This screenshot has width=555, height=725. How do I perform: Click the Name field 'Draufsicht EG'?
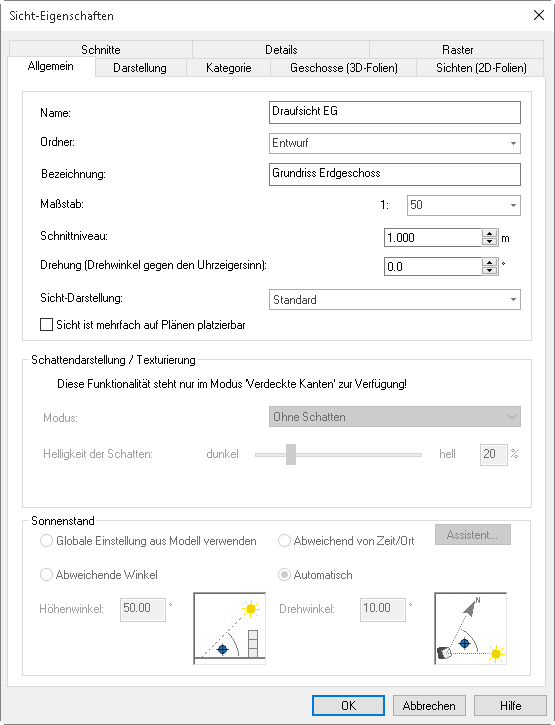coord(395,112)
